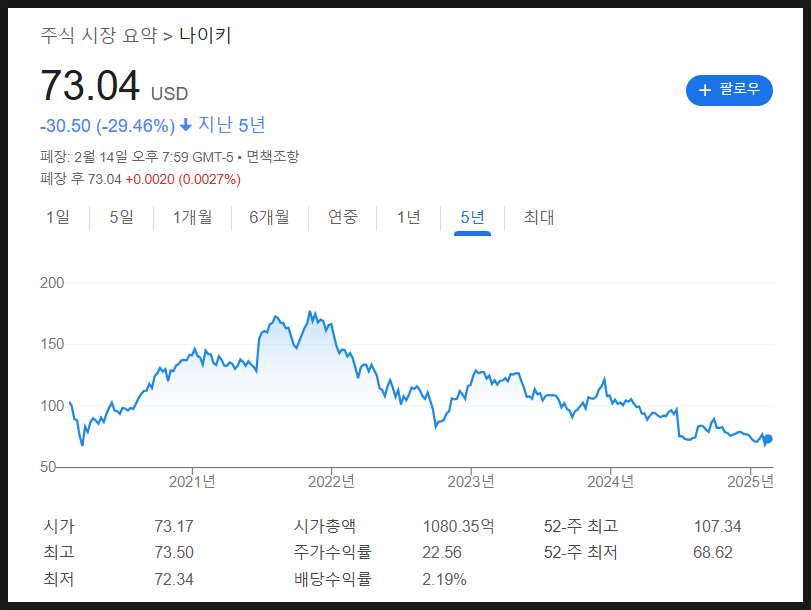Click the USD currency label
This screenshot has height=610, width=811.
(x=170, y=94)
